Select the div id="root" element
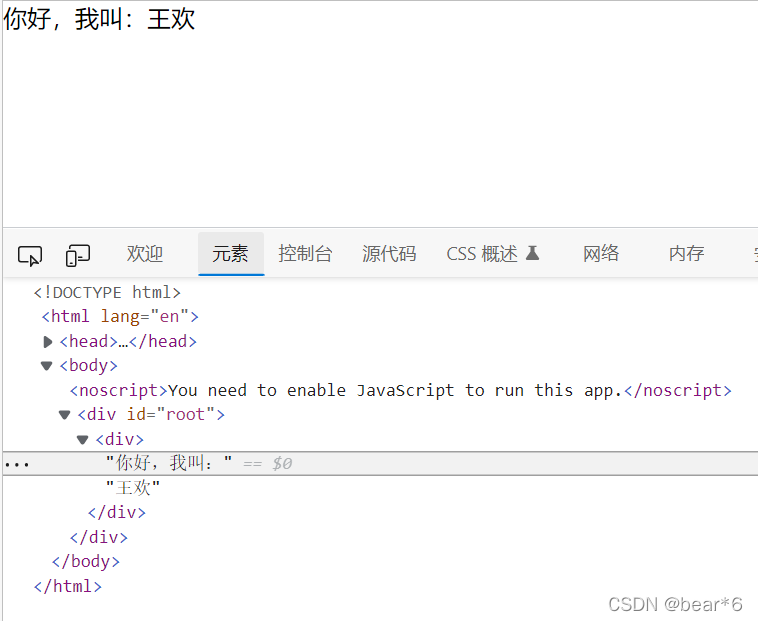The height and width of the screenshot is (621, 758). tap(151, 415)
